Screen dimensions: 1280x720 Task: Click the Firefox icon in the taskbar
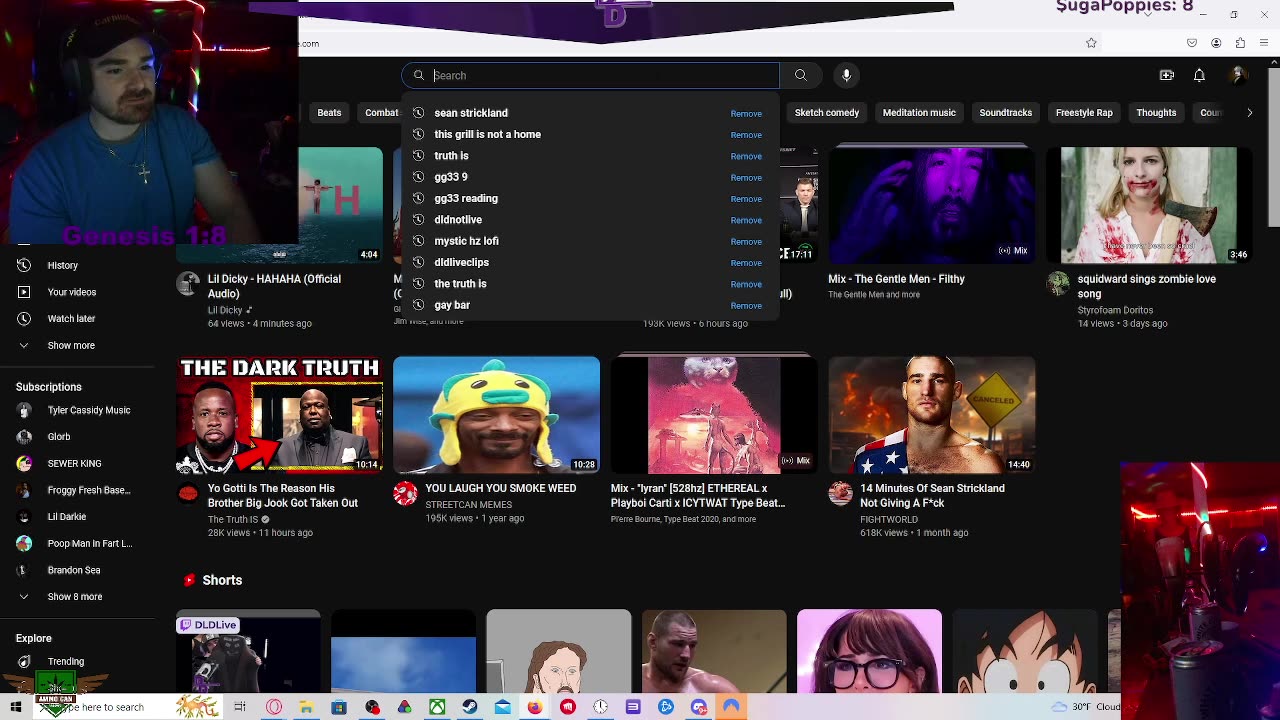coord(535,707)
